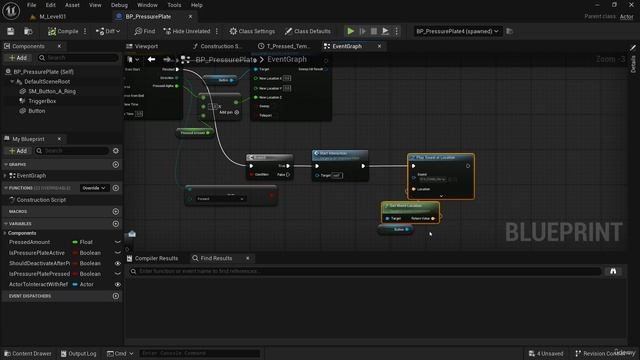
Task: Open the Debug menu
Action: (x=119, y=5)
